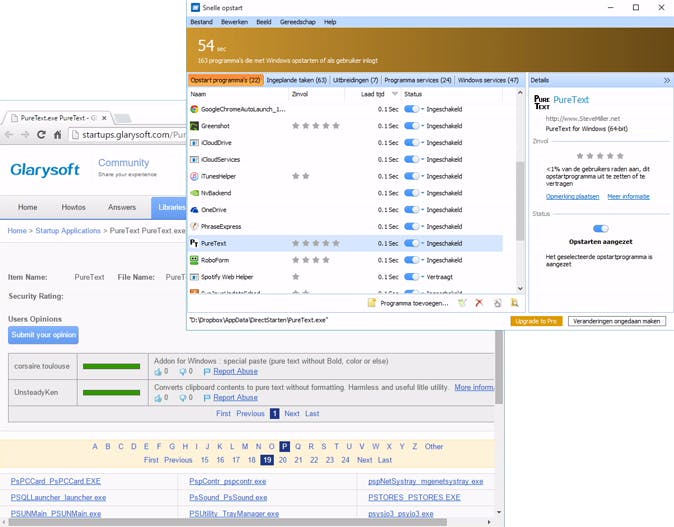Click the iCloudServices row icon

194,159
